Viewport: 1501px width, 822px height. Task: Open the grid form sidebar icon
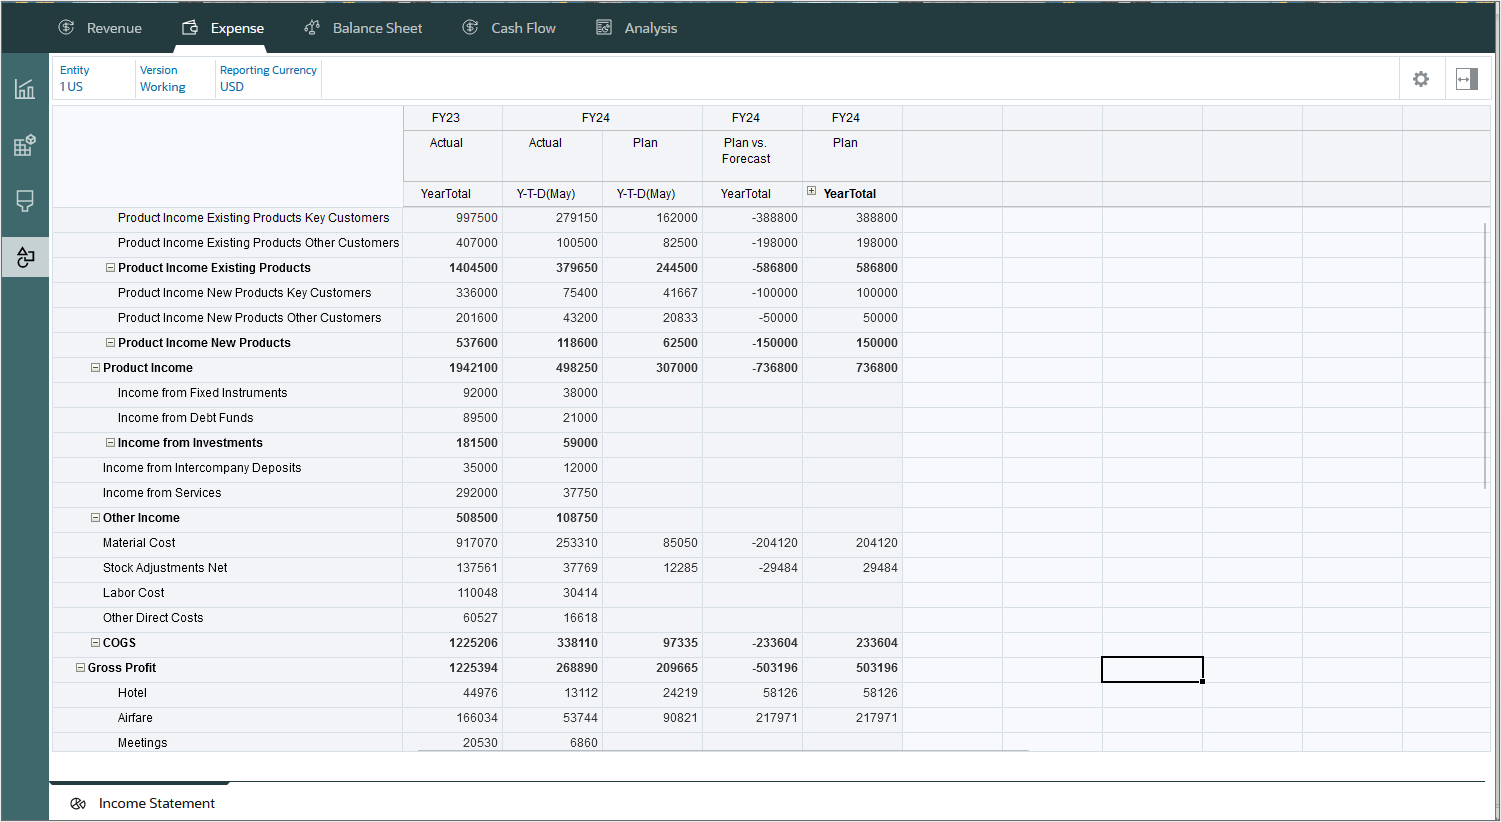pyautogui.click(x=25, y=146)
